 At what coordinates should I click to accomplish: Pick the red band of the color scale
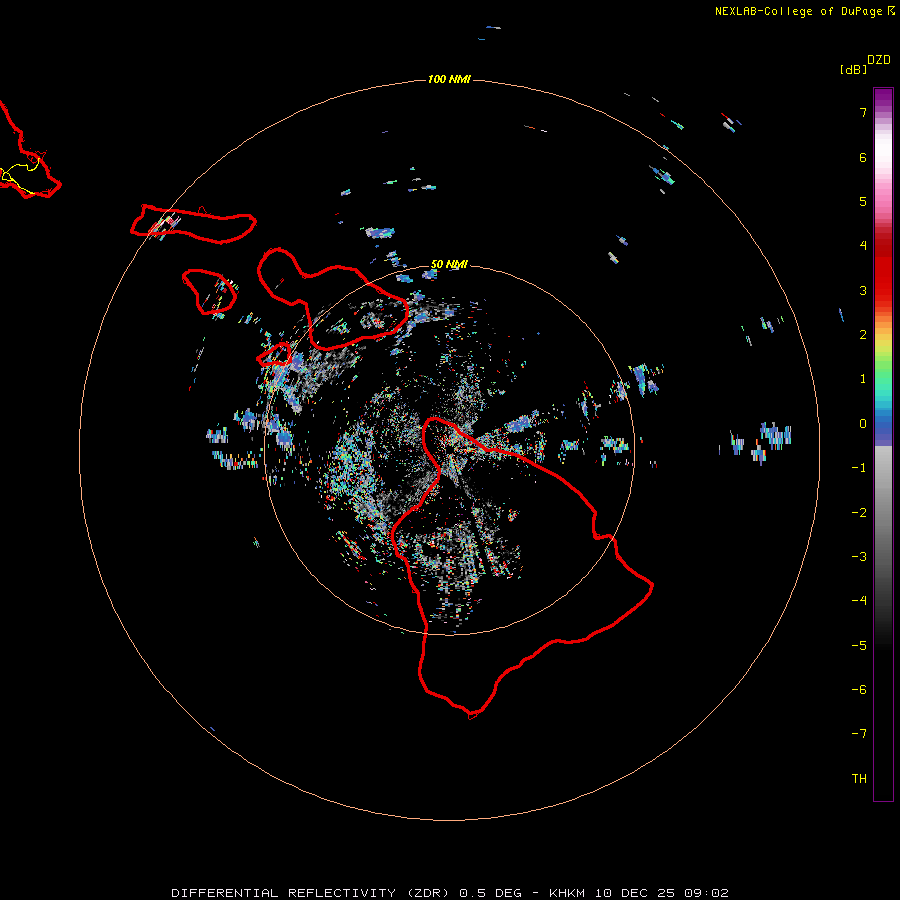pyautogui.click(x=883, y=270)
